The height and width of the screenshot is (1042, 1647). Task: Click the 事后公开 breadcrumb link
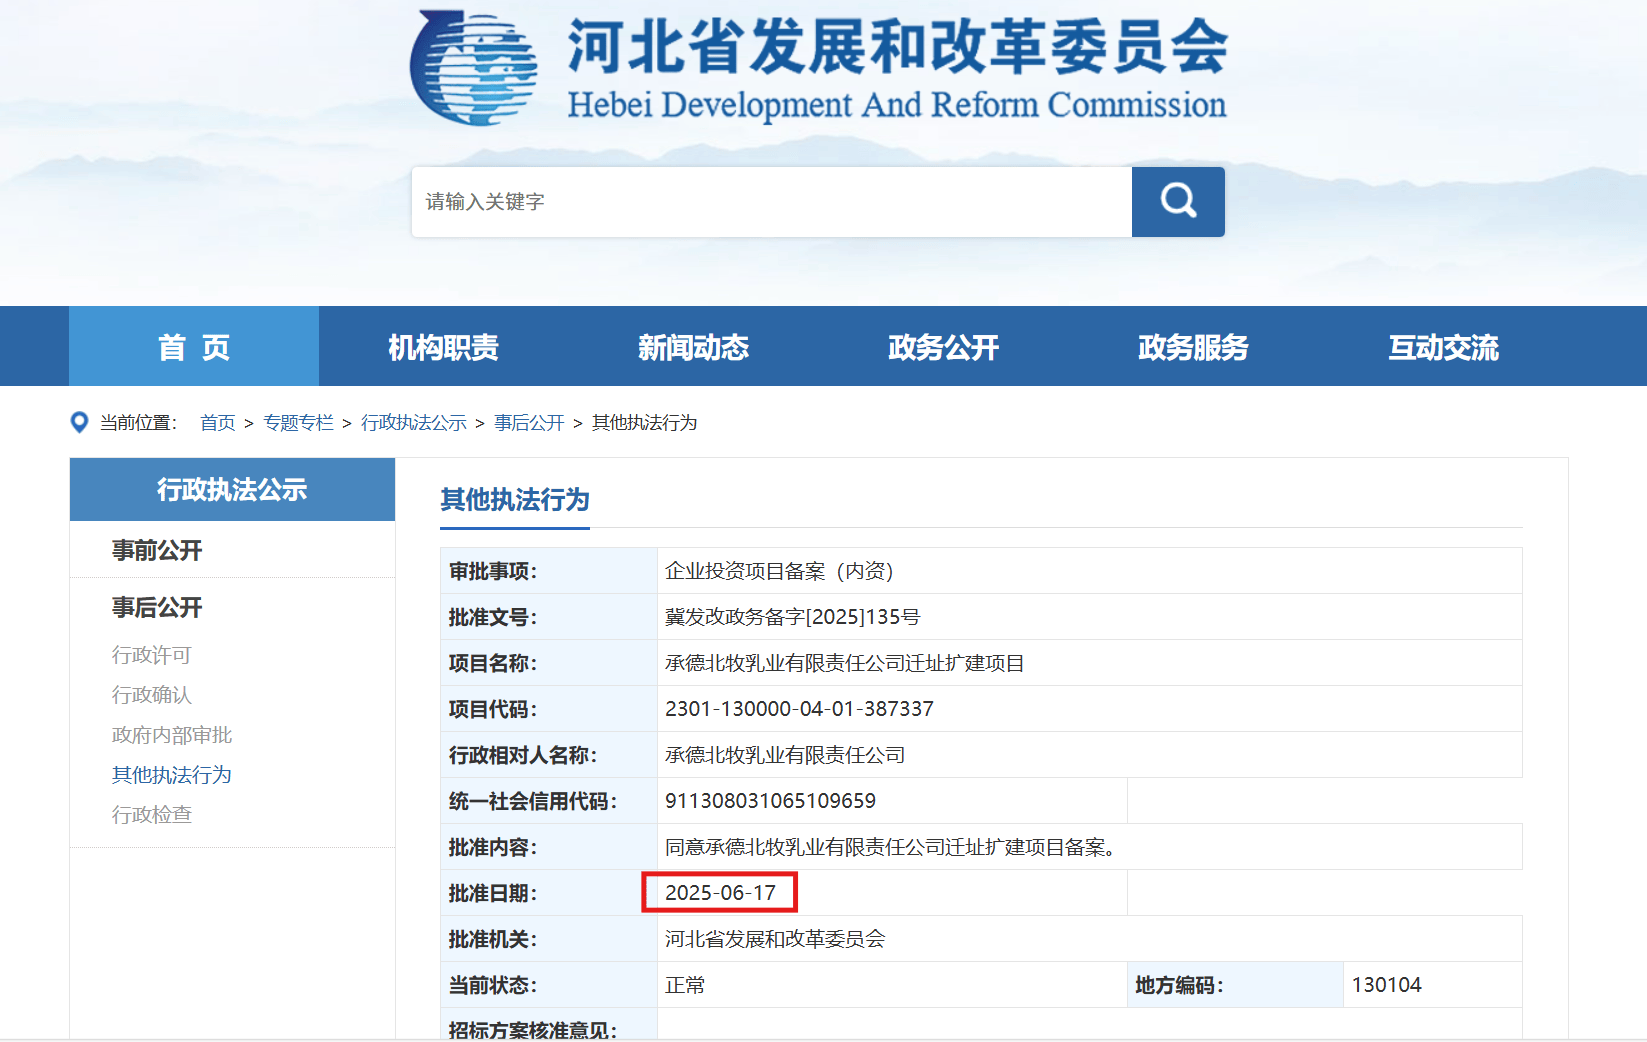point(529,423)
